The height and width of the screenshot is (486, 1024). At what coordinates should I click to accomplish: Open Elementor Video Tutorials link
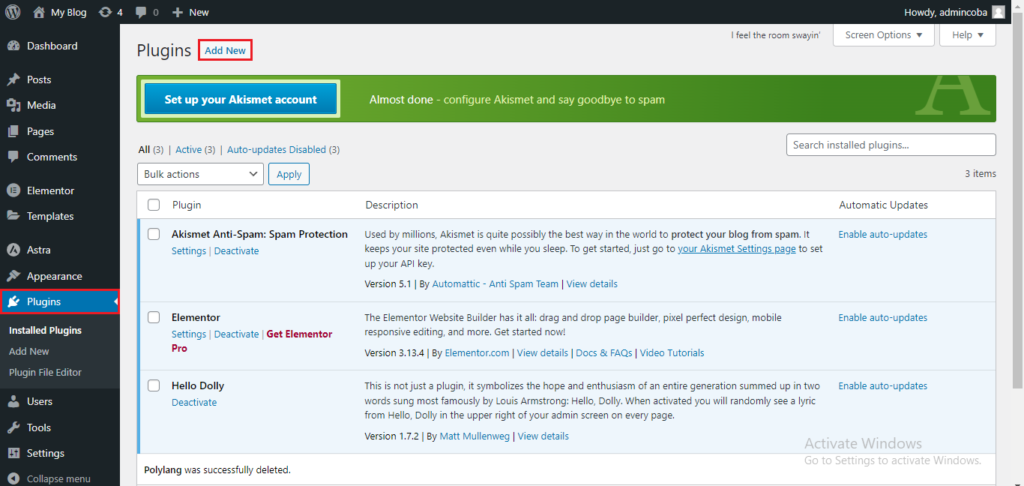point(672,353)
